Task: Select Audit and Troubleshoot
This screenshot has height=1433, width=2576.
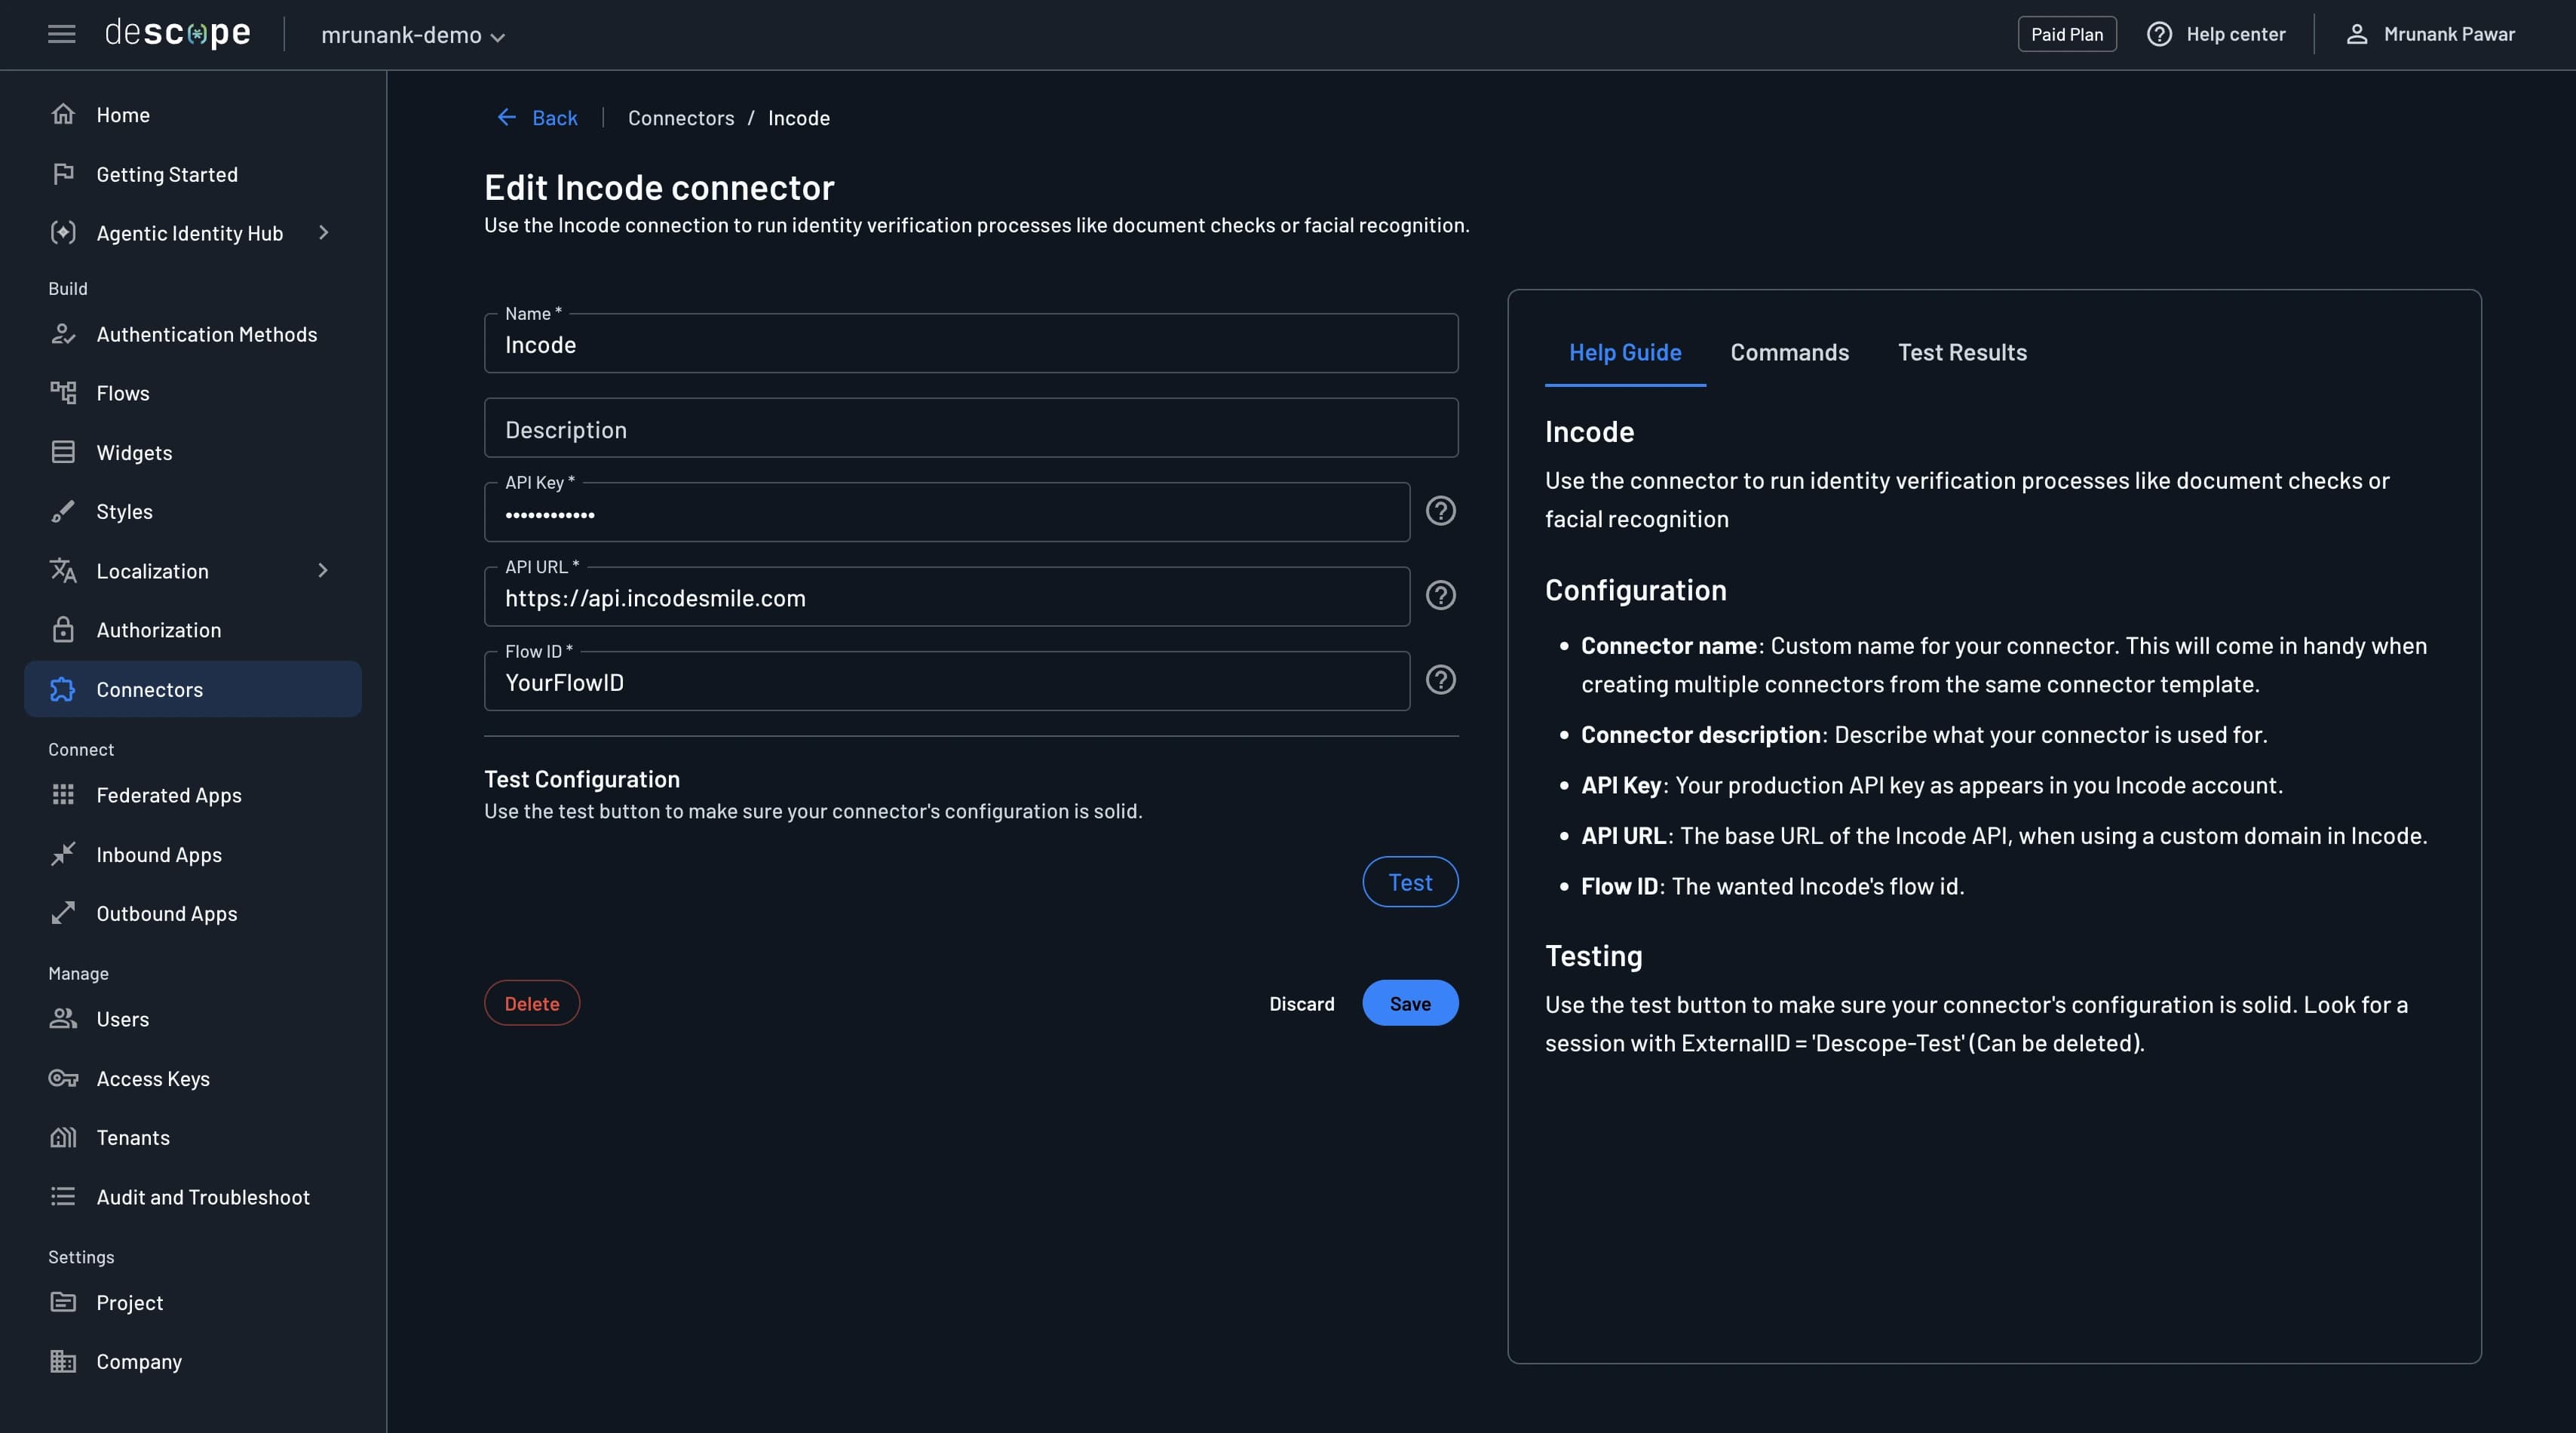Action: tap(203, 1197)
